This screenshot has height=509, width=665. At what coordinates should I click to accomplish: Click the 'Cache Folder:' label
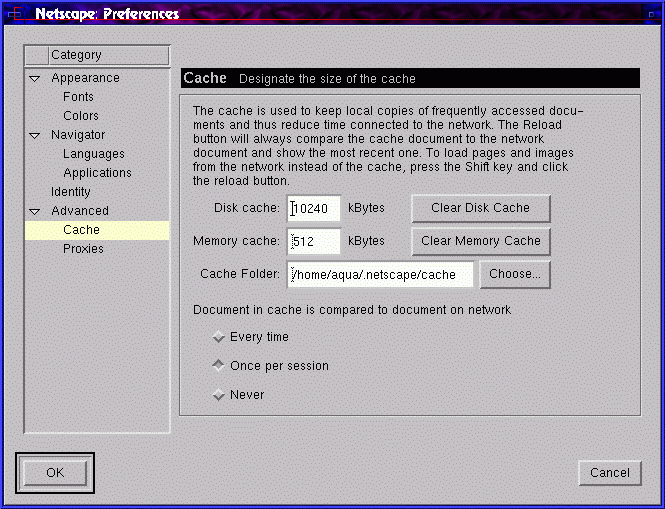click(240, 274)
